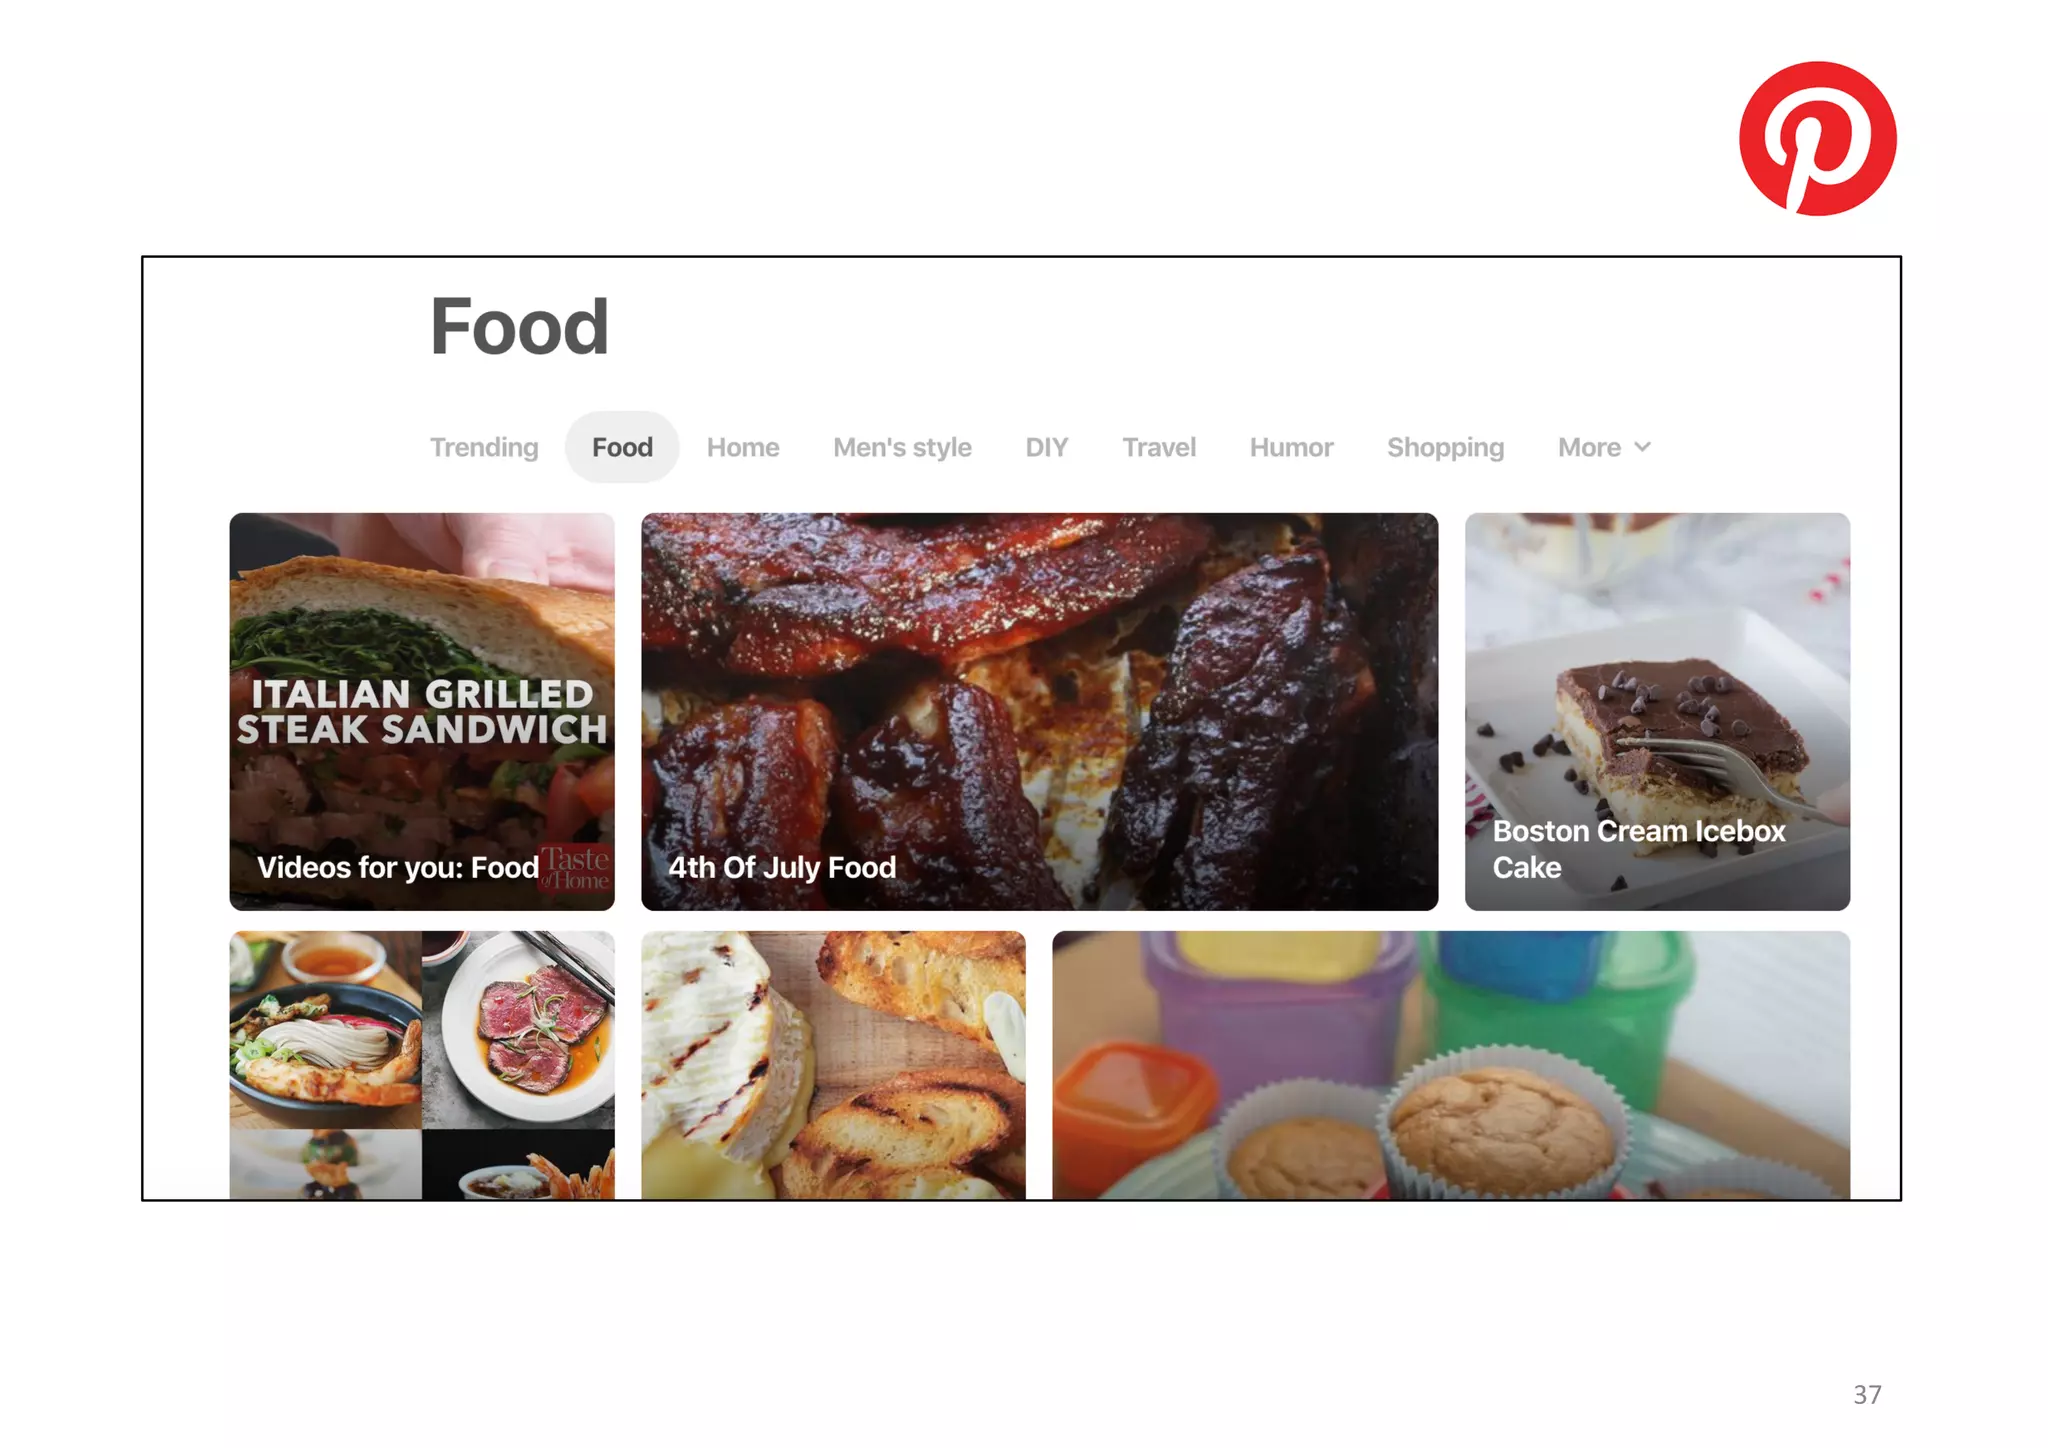The height and width of the screenshot is (1448, 2048).
Task: Switch to the Travel tab
Action: [x=1159, y=447]
